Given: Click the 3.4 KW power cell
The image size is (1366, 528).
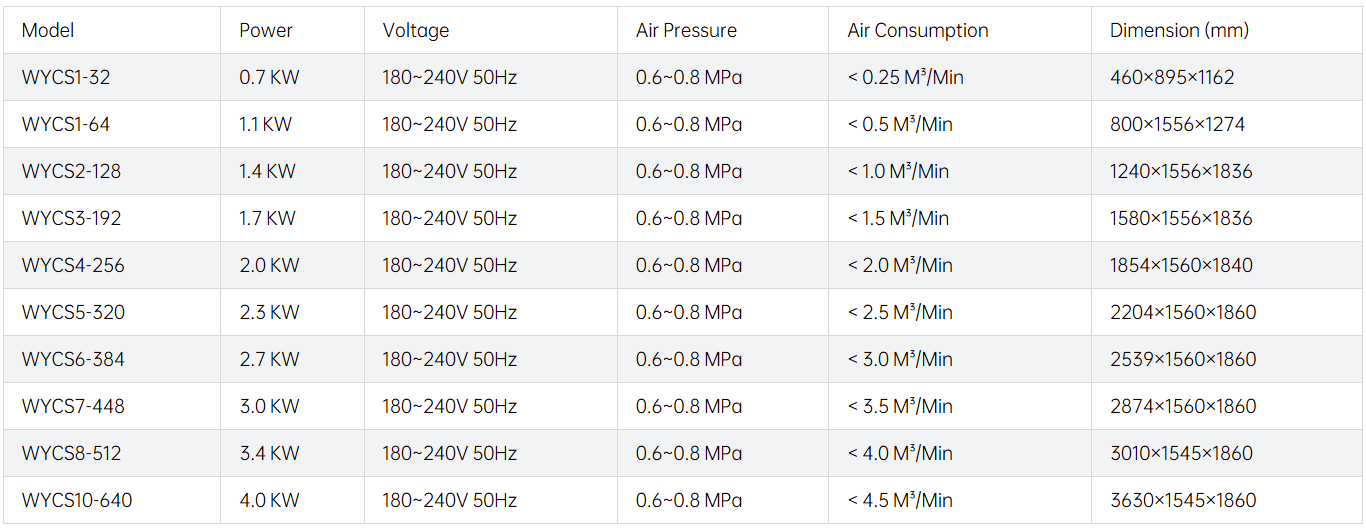Looking at the screenshot, I should (x=269, y=453).
